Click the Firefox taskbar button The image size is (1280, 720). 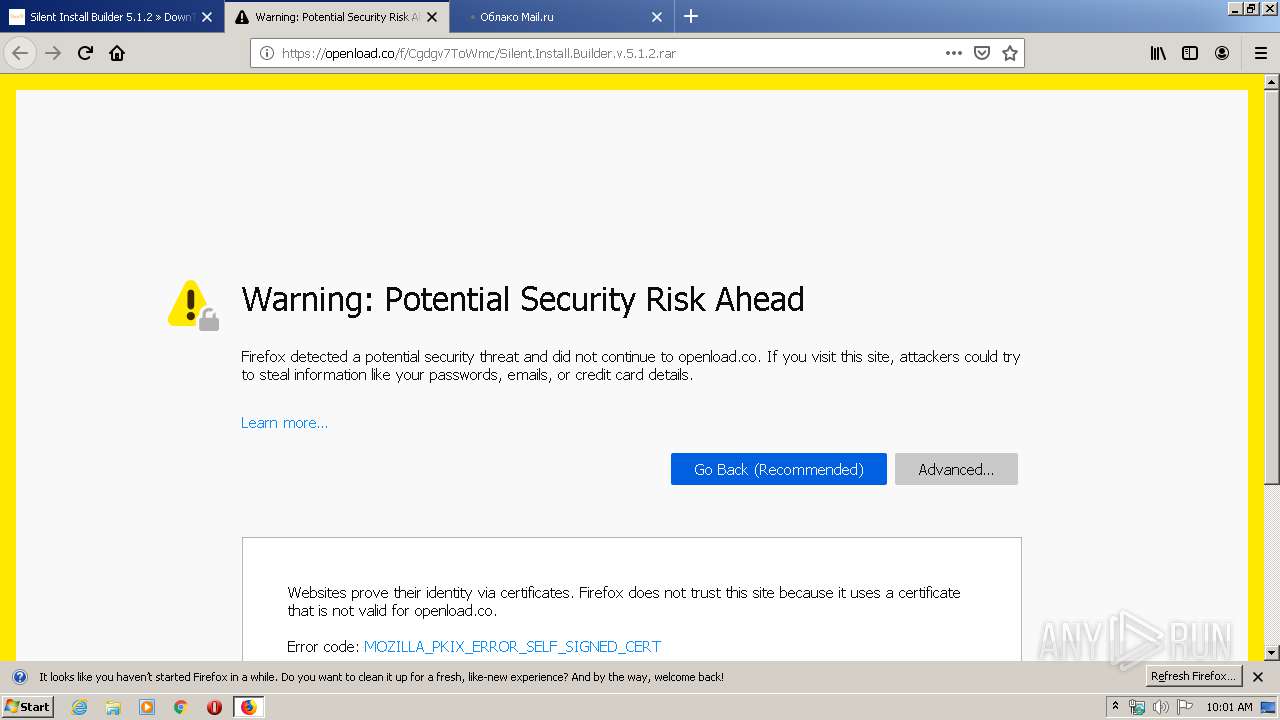pyautogui.click(x=249, y=707)
